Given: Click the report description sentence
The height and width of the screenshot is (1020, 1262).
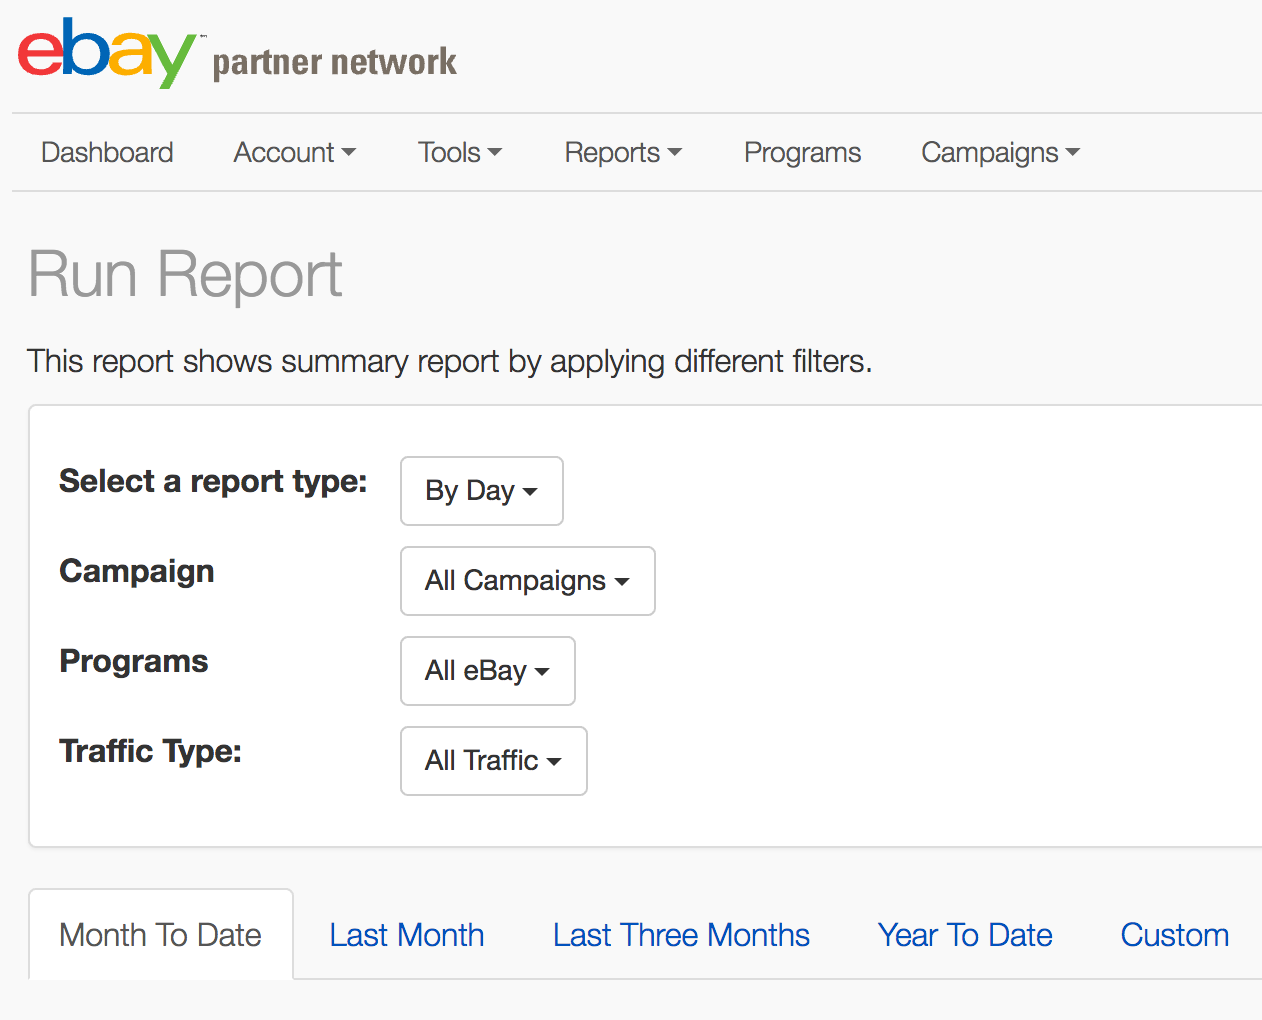Looking at the screenshot, I should [450, 361].
